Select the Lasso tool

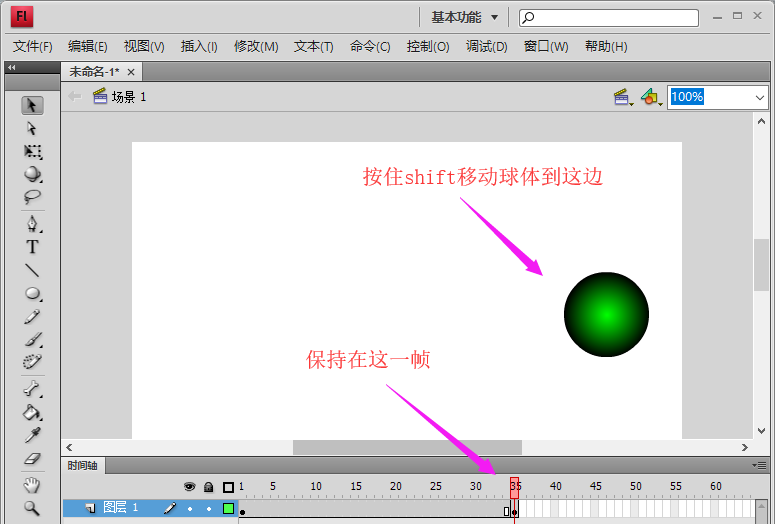coord(32,197)
